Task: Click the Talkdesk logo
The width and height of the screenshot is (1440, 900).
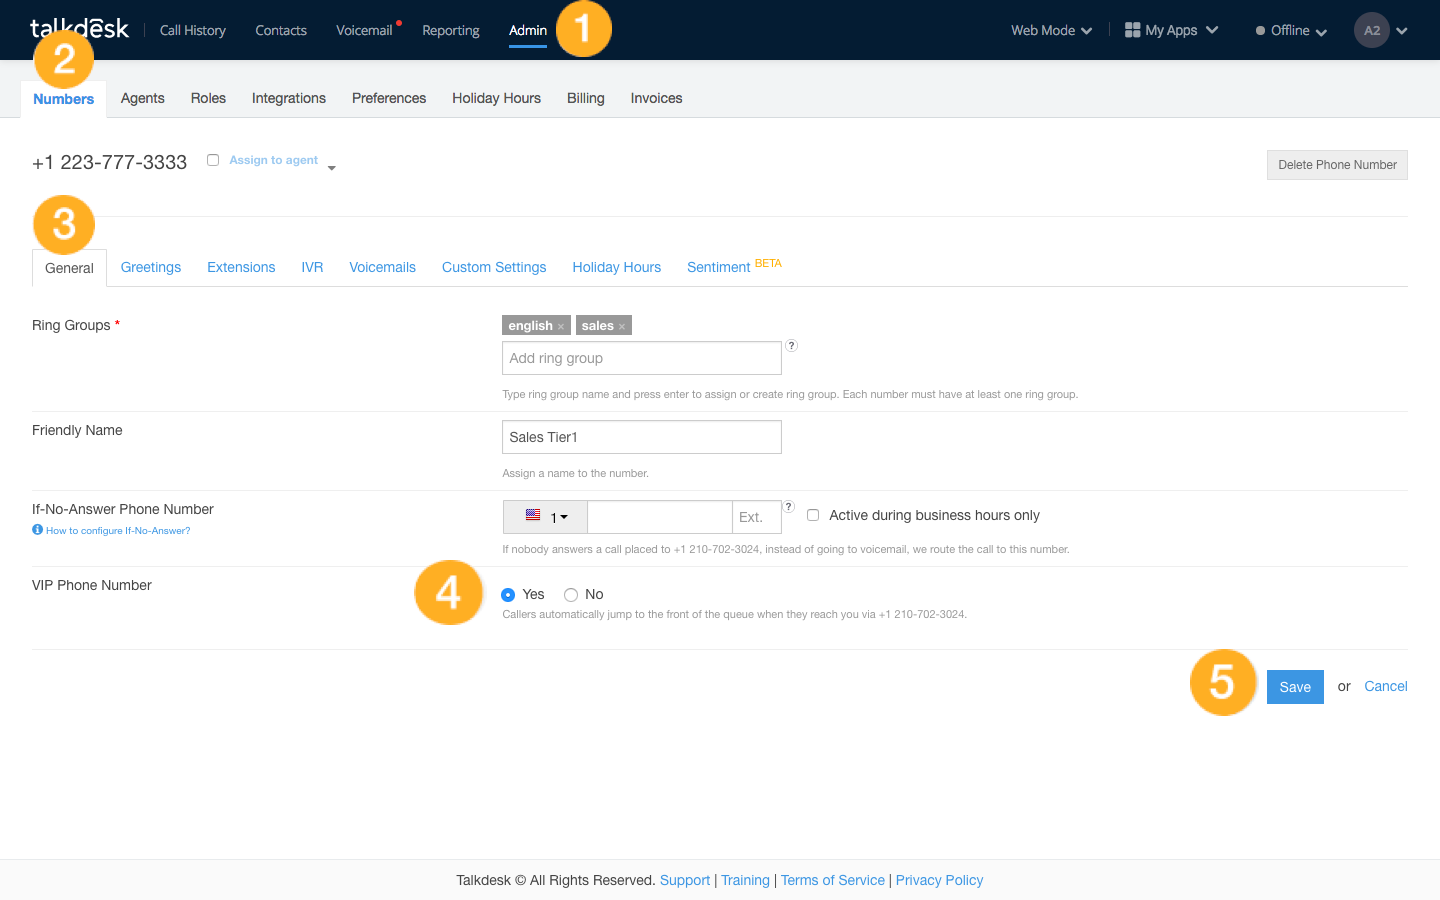Action: [x=79, y=29]
